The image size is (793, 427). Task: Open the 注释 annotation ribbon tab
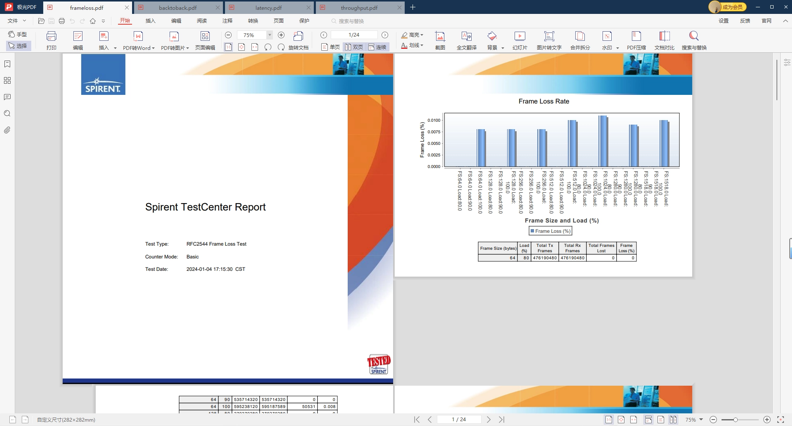pos(228,21)
